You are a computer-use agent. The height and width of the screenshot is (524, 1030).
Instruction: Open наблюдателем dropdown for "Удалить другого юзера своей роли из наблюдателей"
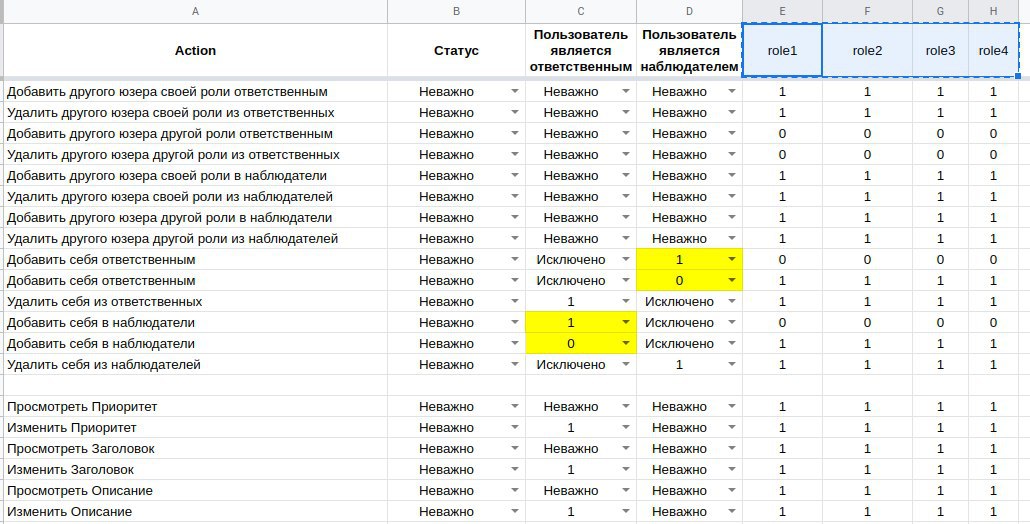click(732, 197)
